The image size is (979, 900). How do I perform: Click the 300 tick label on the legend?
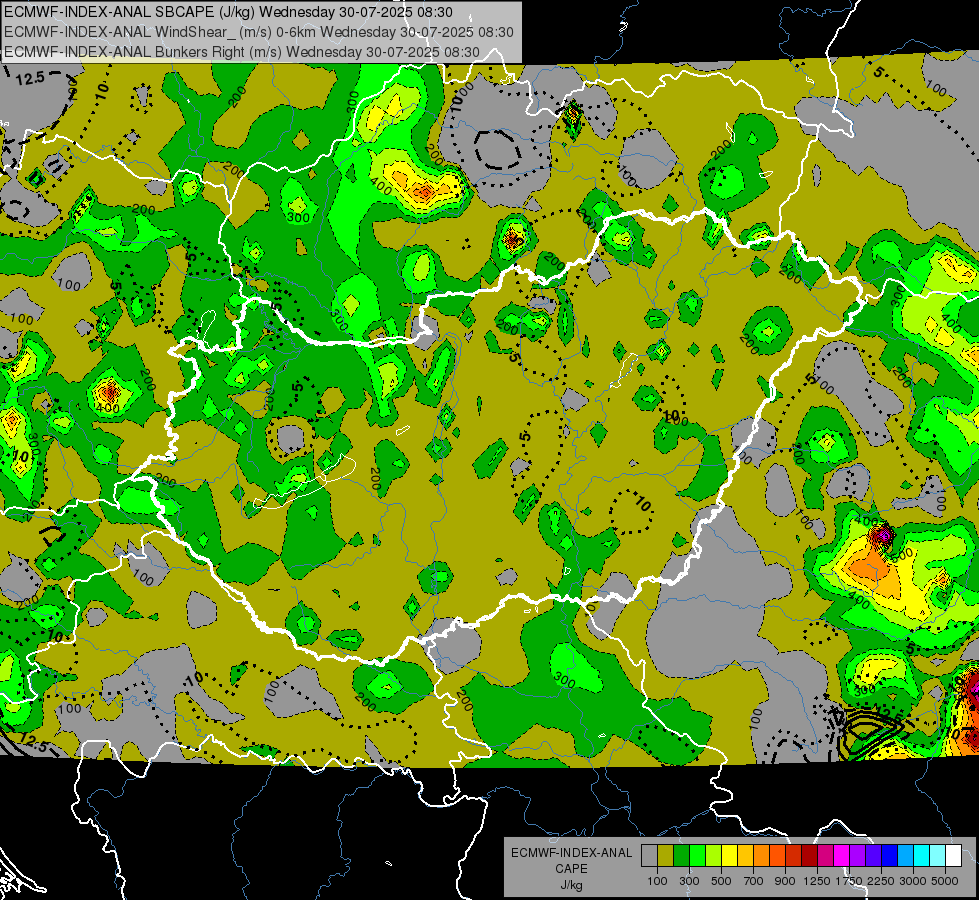point(689,881)
